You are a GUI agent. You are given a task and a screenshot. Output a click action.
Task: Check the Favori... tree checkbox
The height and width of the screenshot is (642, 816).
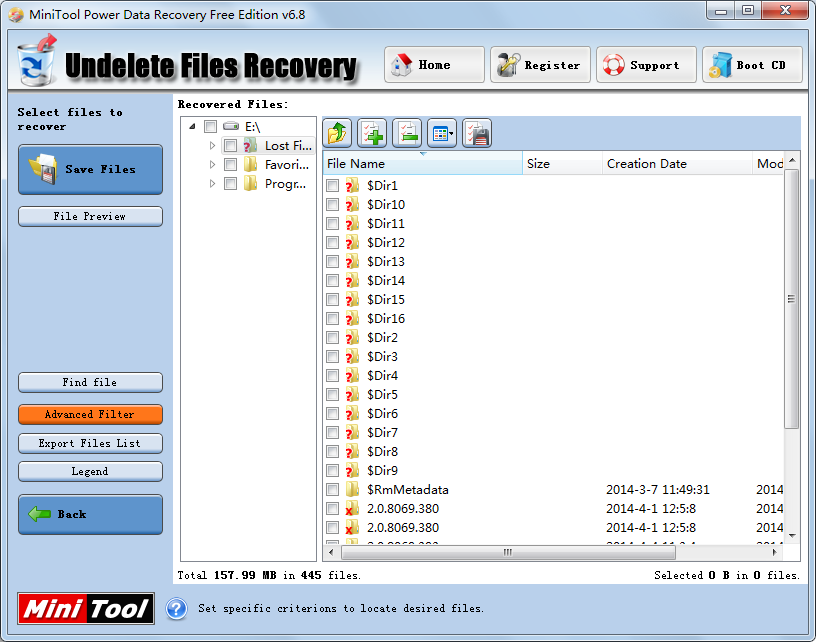tap(231, 165)
